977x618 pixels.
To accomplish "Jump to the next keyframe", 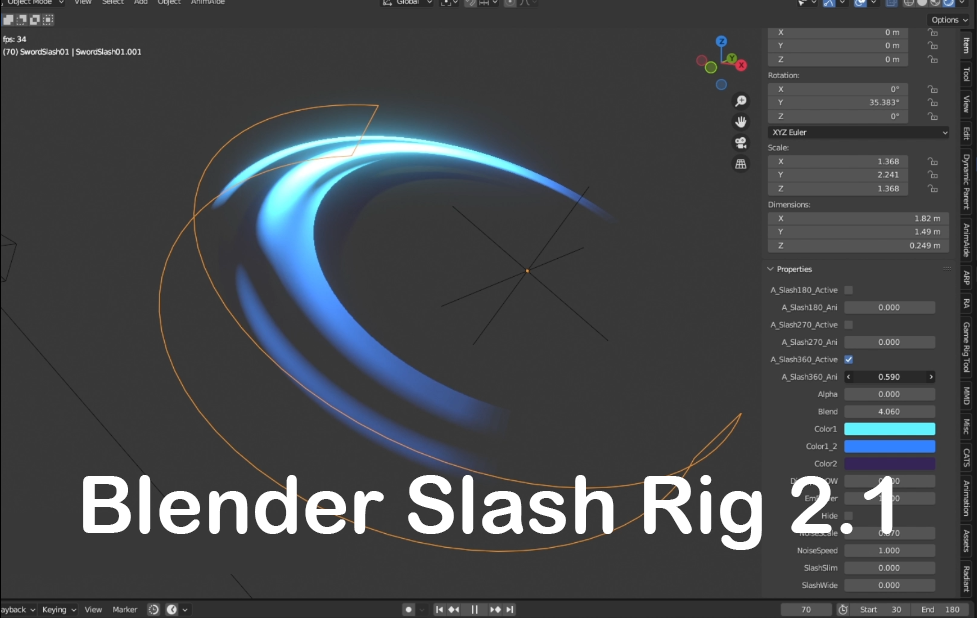I will (495, 609).
